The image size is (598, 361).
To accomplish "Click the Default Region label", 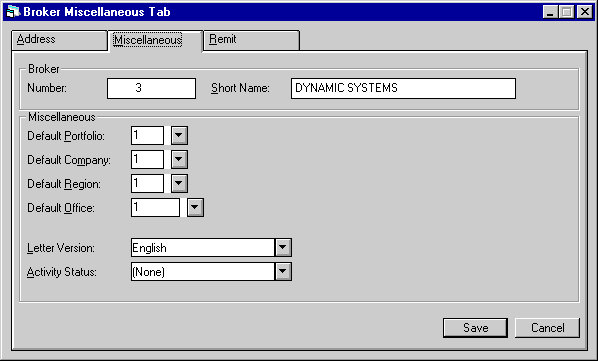I will [x=64, y=184].
